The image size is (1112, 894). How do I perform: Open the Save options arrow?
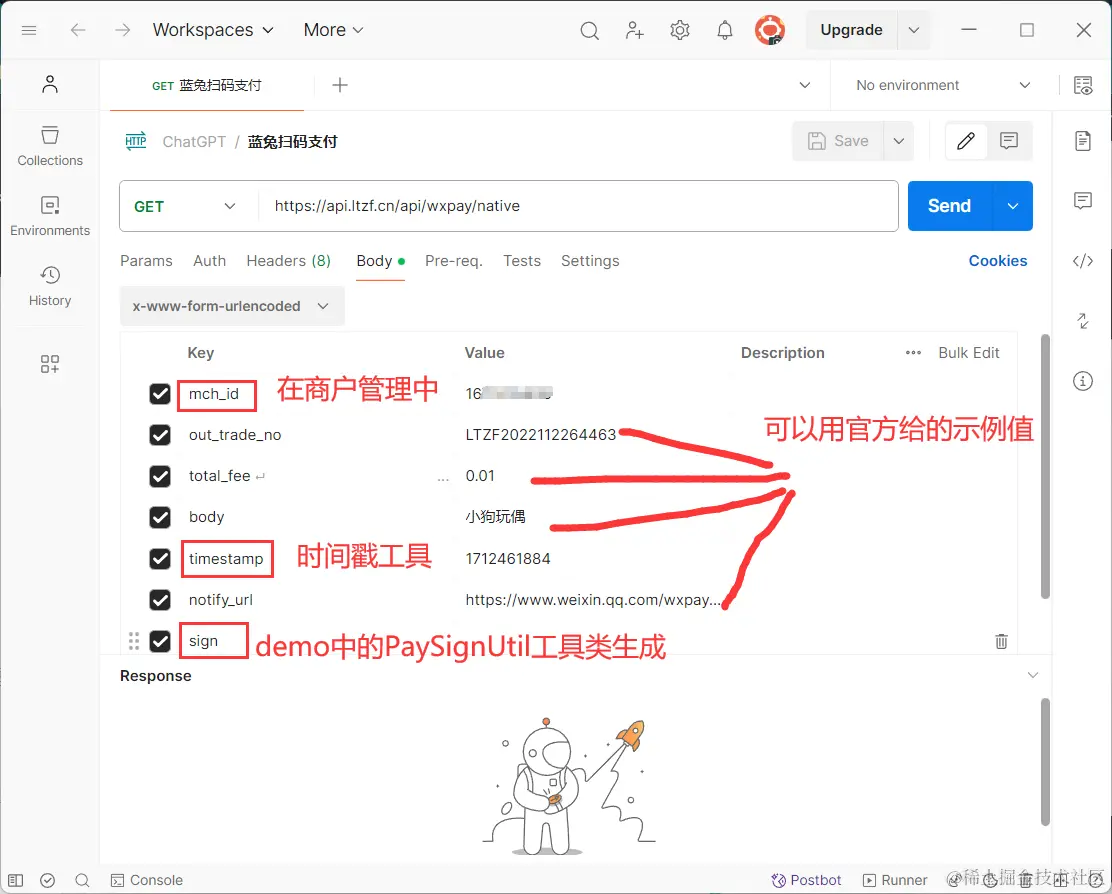tap(899, 141)
